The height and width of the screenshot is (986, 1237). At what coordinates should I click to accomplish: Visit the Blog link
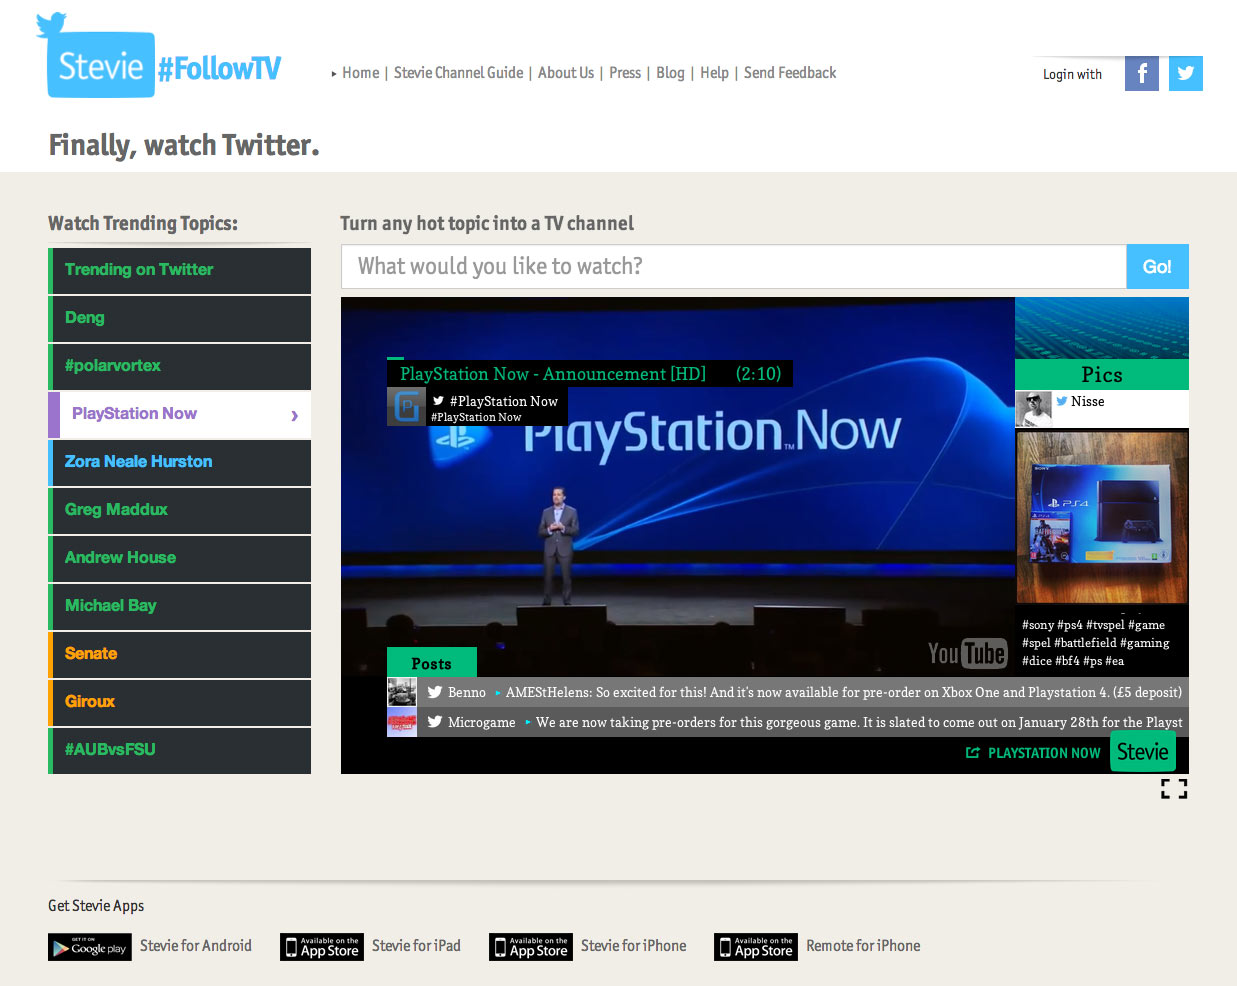coord(670,73)
